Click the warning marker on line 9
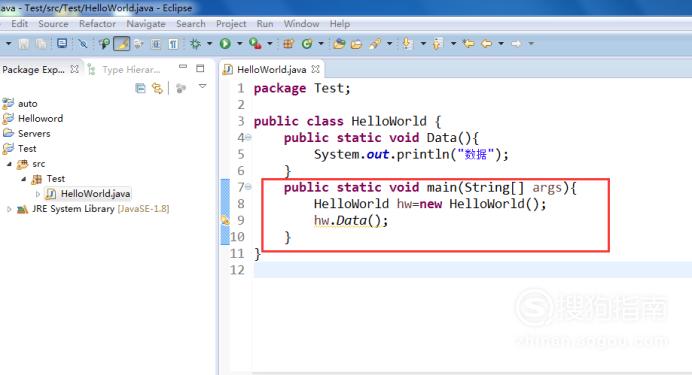 click(225, 220)
